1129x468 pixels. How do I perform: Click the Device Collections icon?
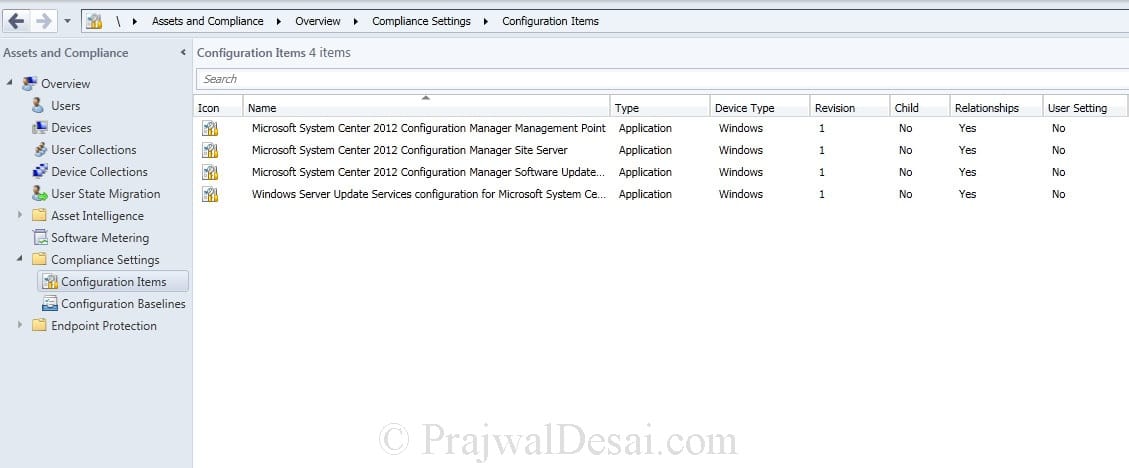point(40,171)
